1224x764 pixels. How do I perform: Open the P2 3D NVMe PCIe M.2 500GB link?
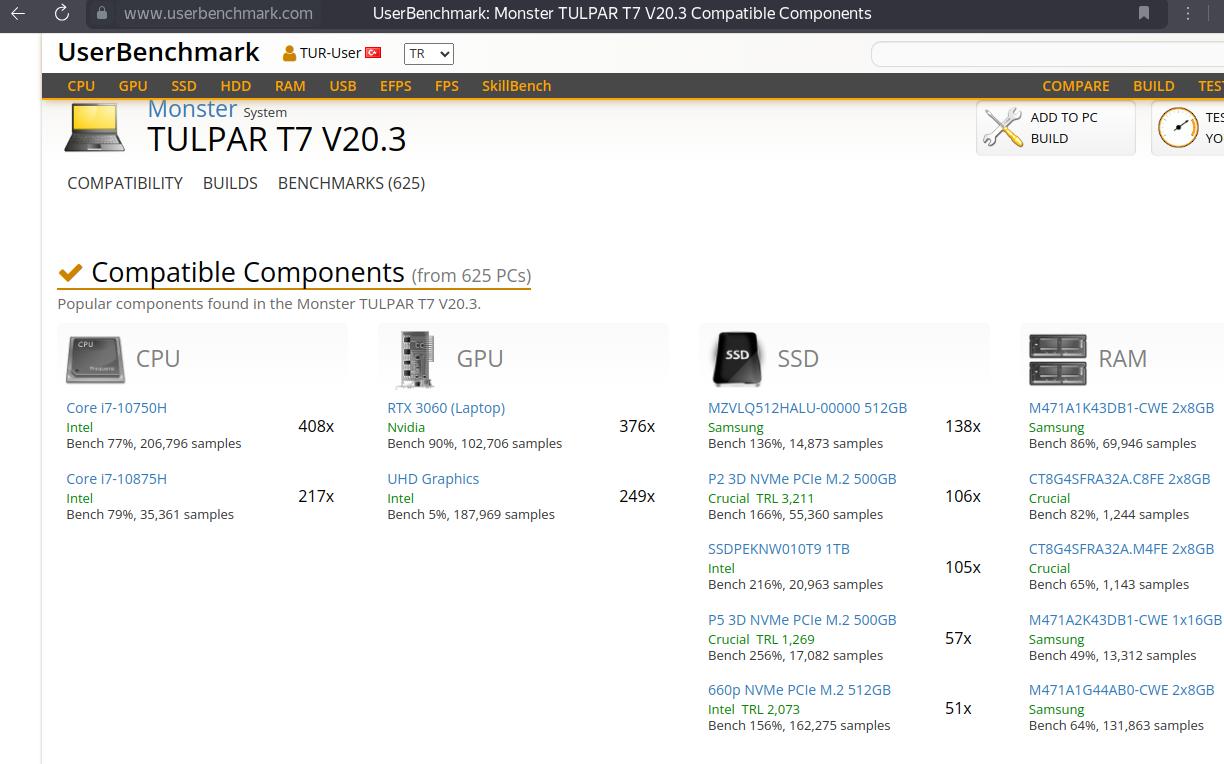802,479
